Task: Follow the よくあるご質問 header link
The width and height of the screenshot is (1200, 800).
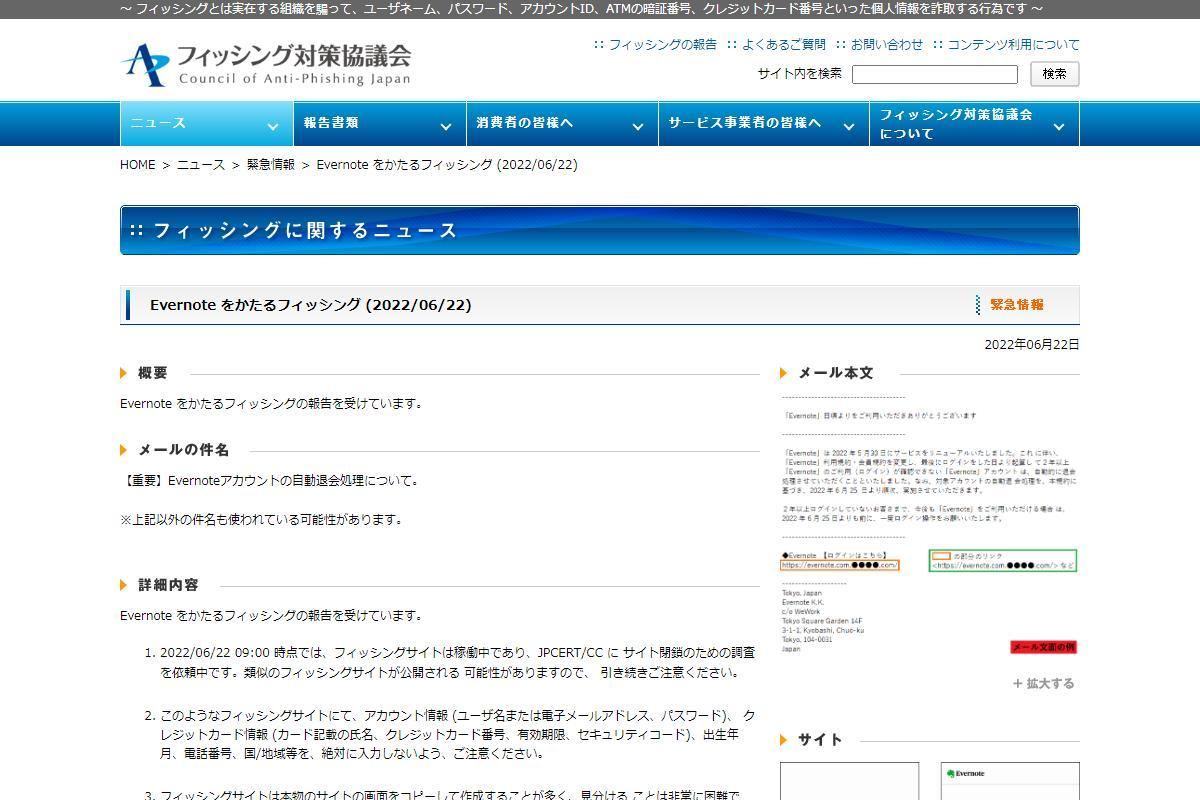Action: coord(784,45)
